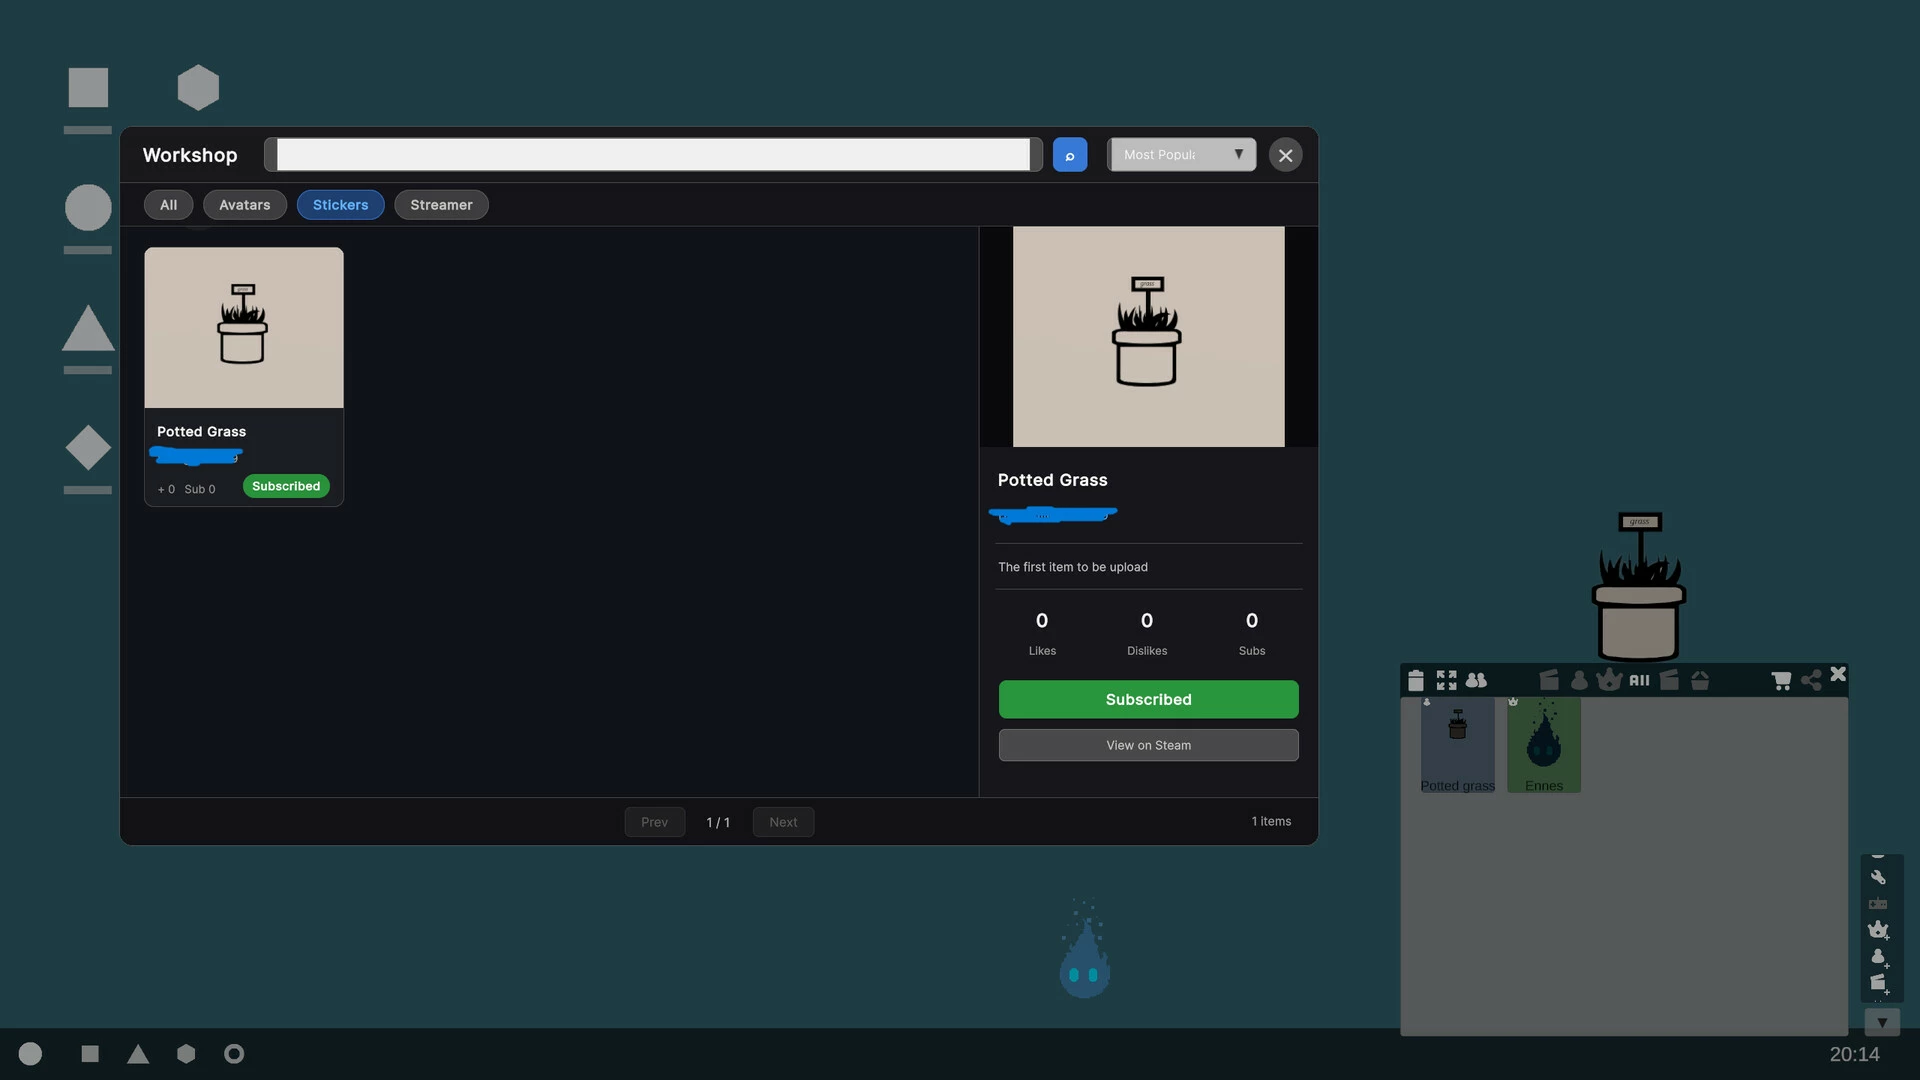
Task: Open View on Steam link
Action: 1148,745
